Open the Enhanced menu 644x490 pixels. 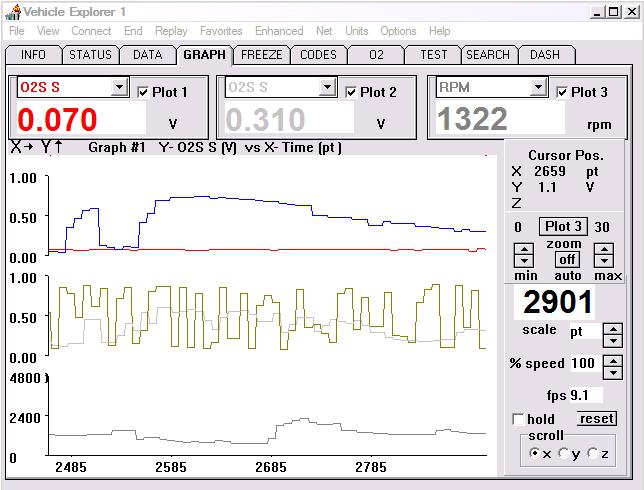[x=279, y=31]
